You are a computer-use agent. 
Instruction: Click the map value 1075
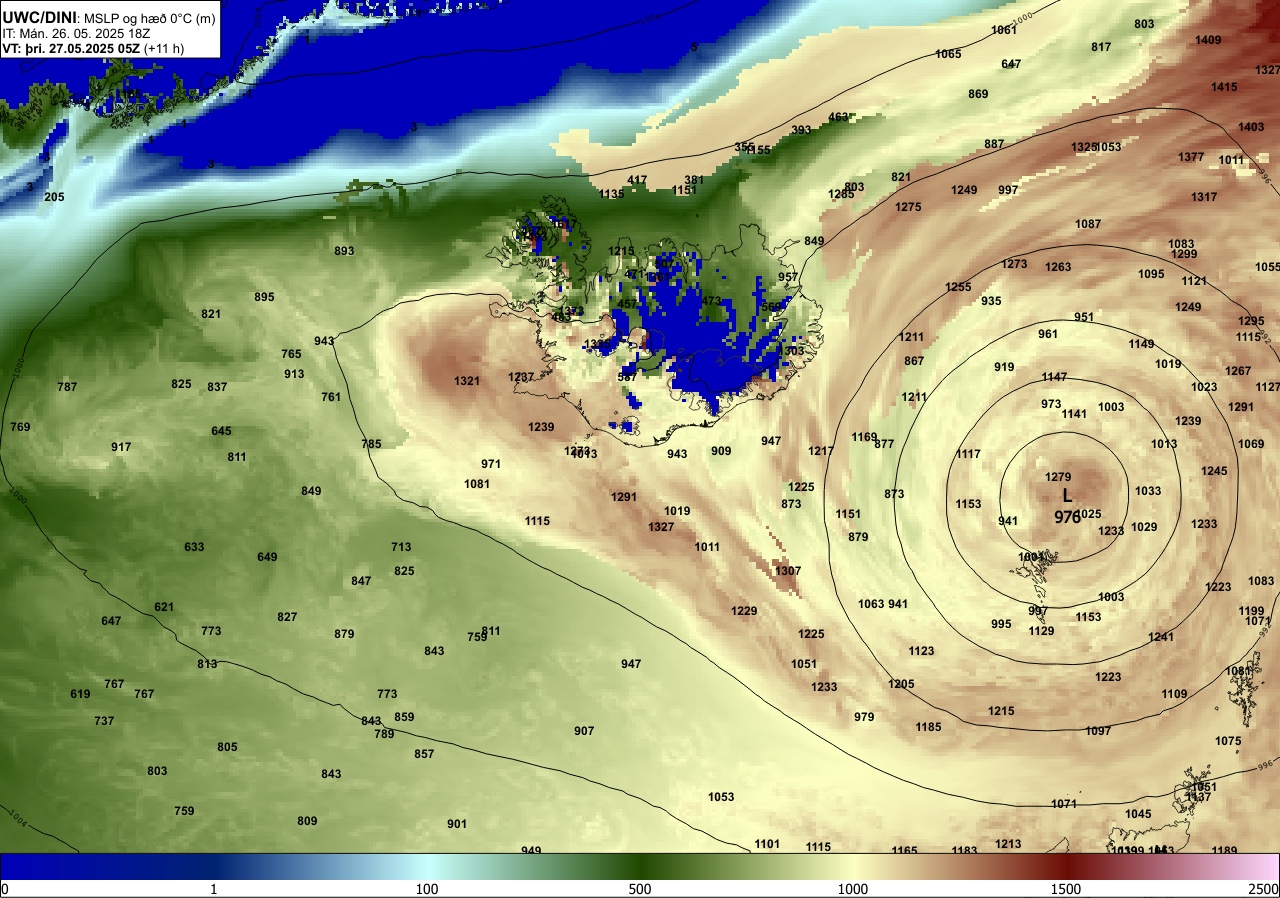point(1228,741)
